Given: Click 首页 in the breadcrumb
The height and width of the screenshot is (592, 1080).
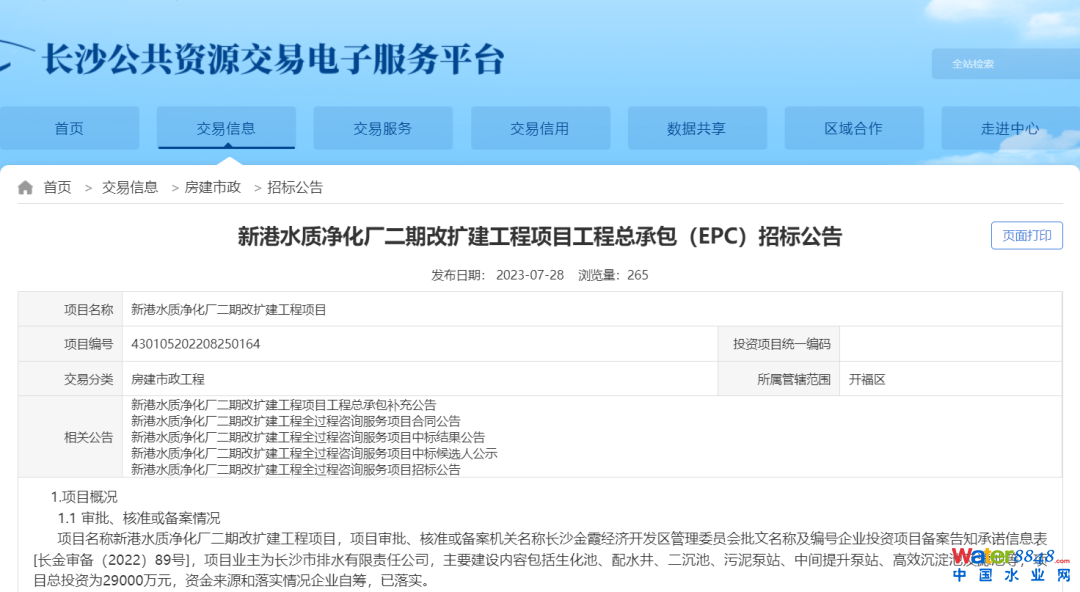Looking at the screenshot, I should [57, 188].
